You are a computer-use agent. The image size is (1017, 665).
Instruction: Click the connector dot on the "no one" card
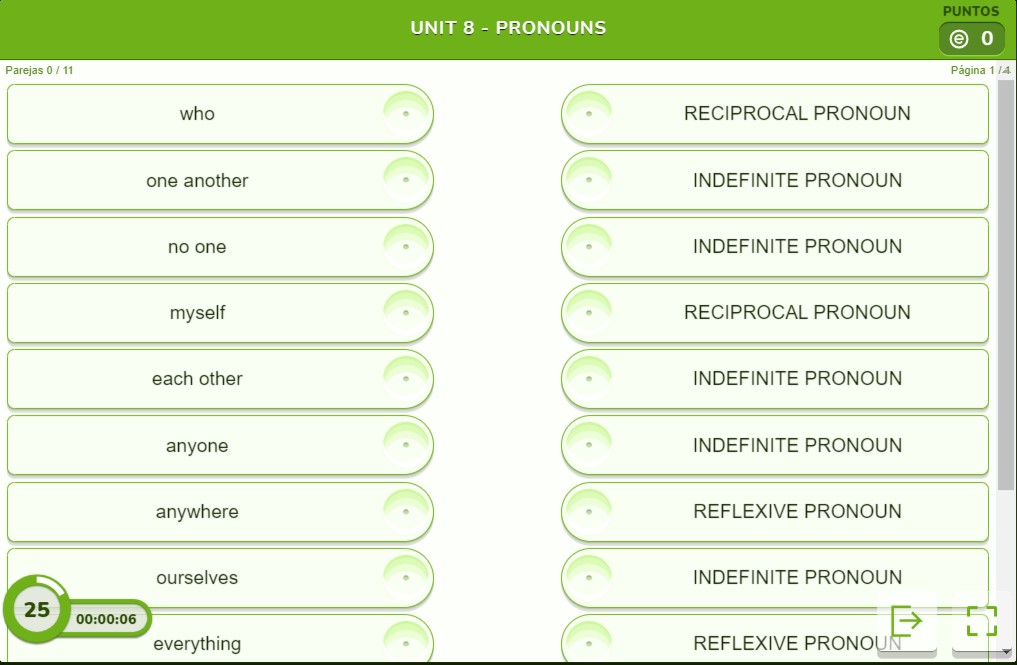405,247
